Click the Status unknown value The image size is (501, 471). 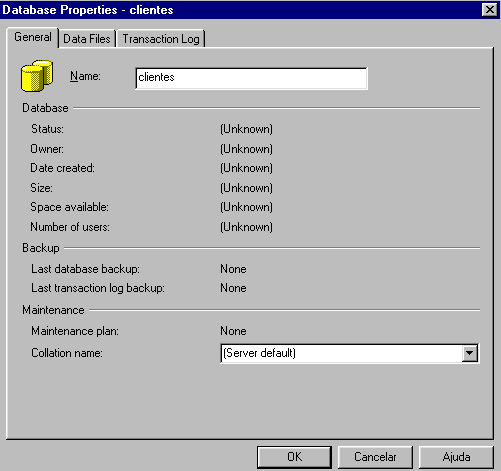click(x=246, y=129)
